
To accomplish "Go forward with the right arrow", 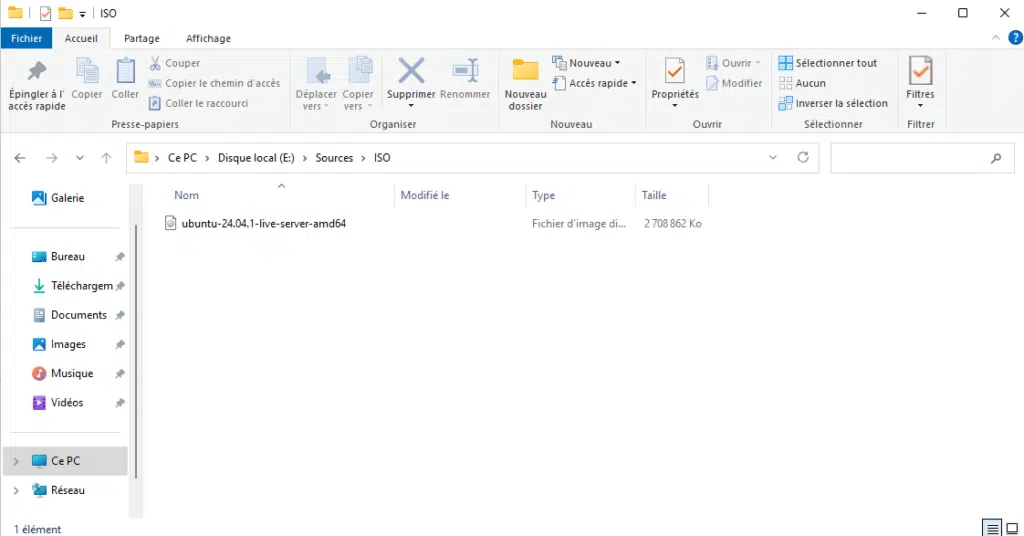I will [52, 158].
